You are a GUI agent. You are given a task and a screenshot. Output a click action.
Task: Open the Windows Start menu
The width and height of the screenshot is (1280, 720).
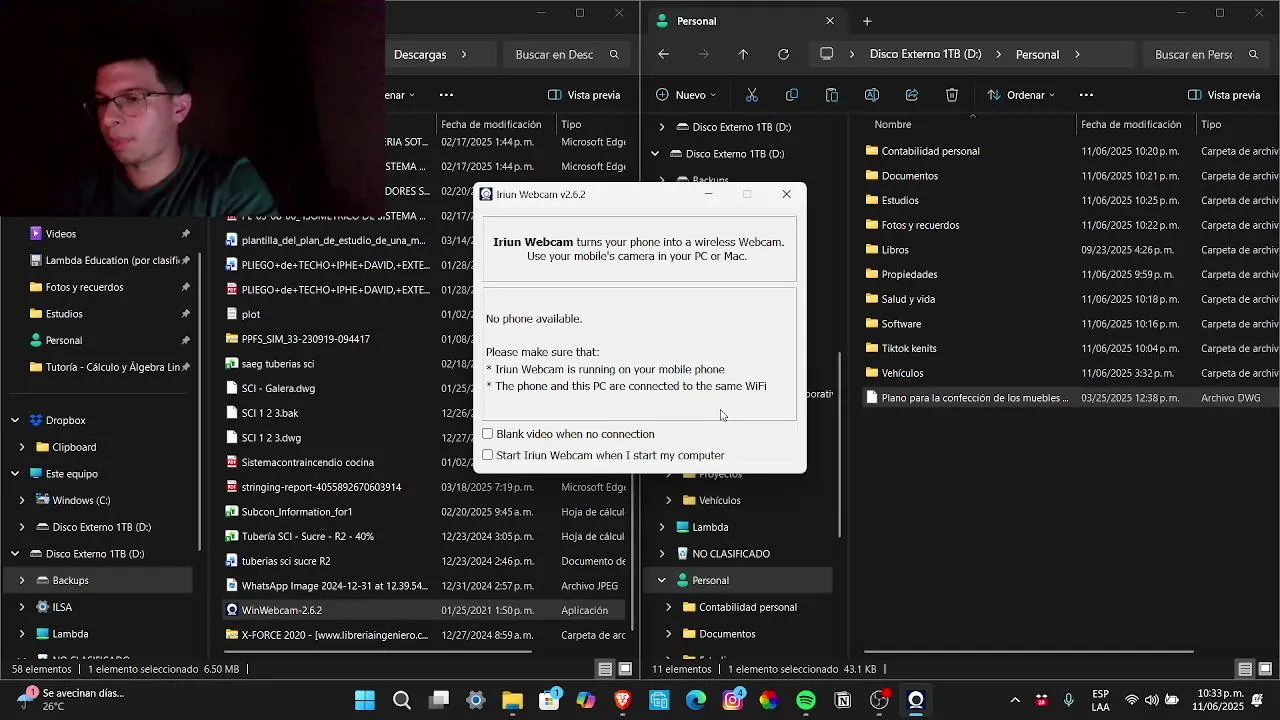coord(365,700)
